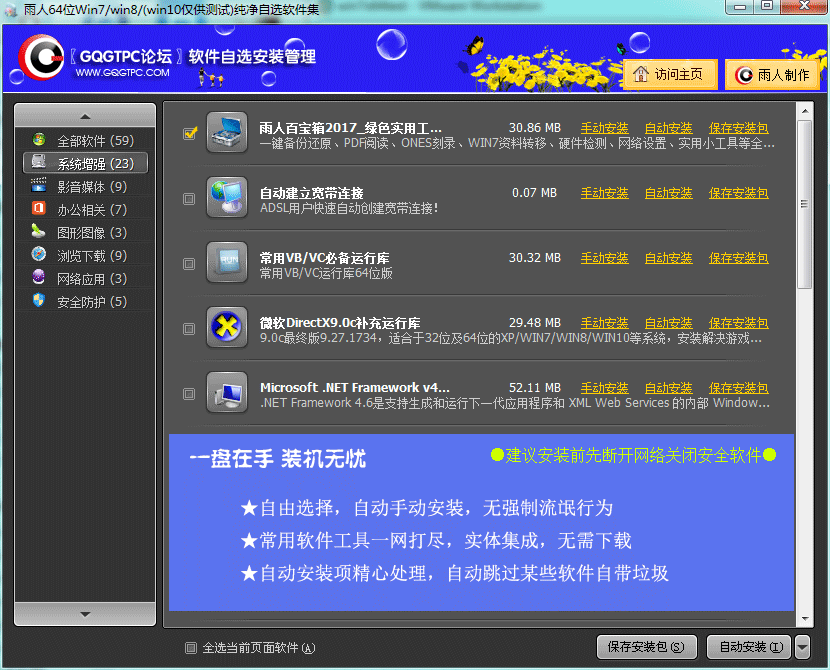Image resolution: width=830 pixels, height=670 pixels.
Task: Click the 微软DirectX9.0c补充运行库 title text
Action: click(x=340, y=323)
